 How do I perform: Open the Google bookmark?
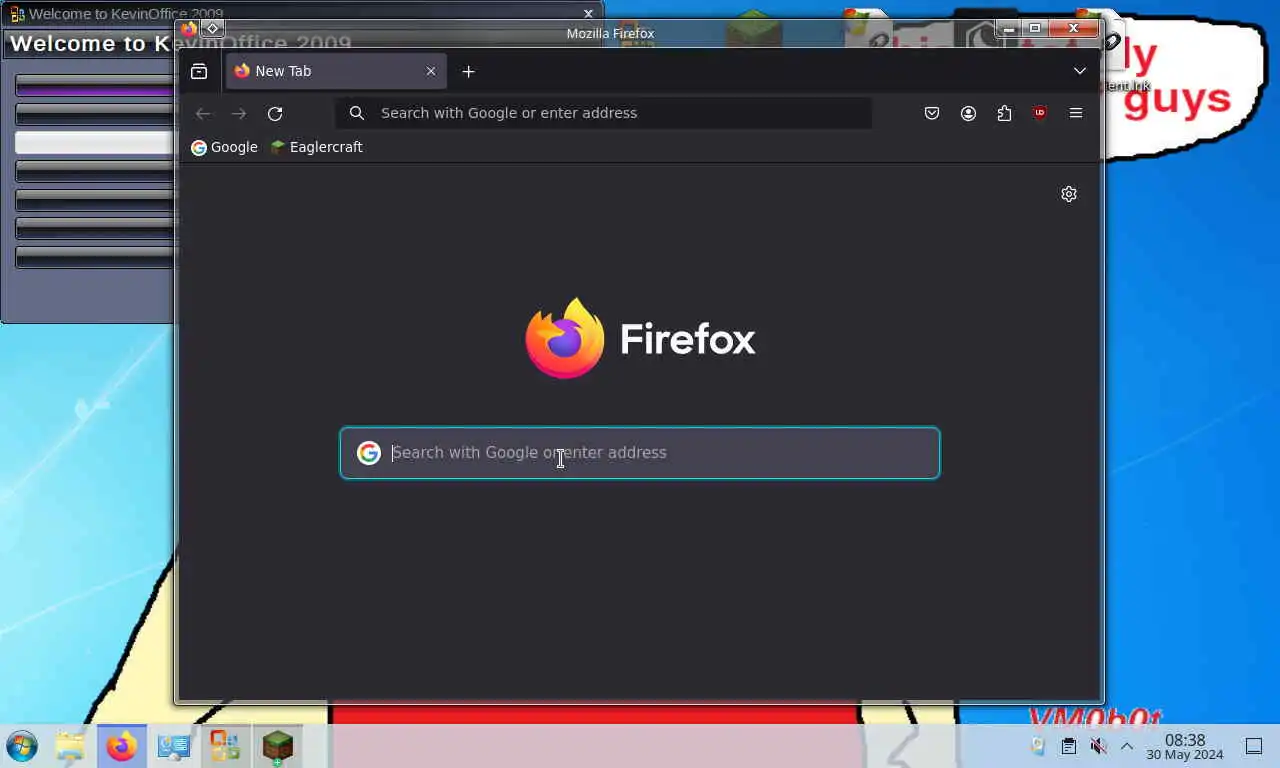pos(224,147)
